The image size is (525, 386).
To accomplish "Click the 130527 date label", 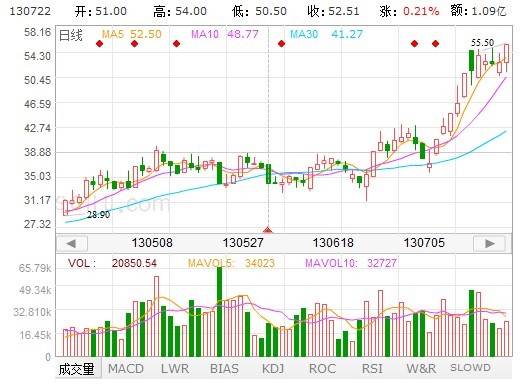I will [x=243, y=243].
